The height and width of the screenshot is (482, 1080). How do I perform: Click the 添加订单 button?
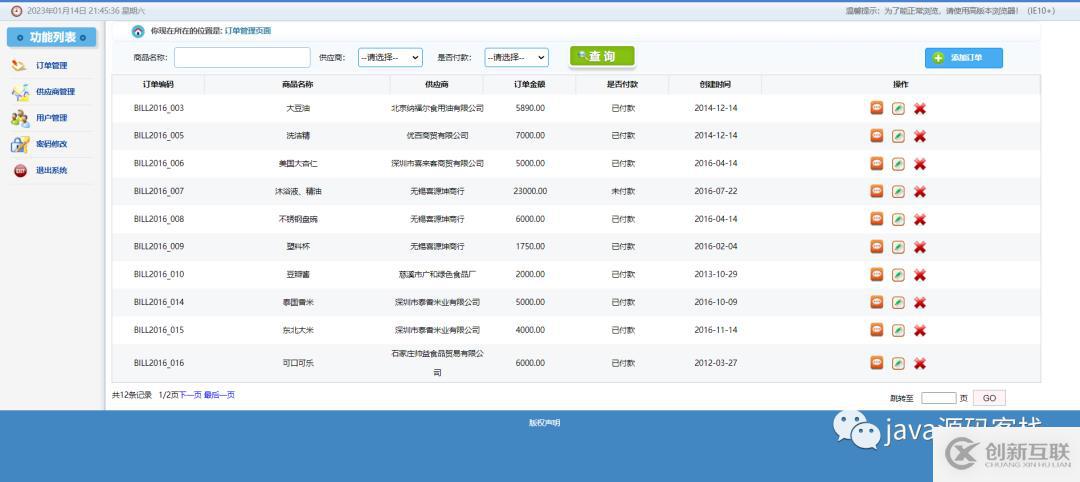click(963, 58)
